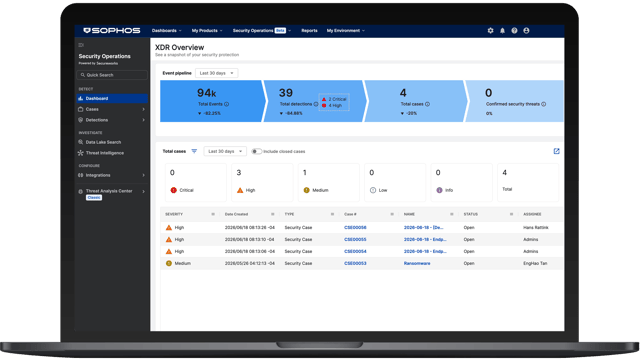The image size is (640, 360).
Task: Click the info icon beside Total cases pipeline
Action: tap(427, 104)
